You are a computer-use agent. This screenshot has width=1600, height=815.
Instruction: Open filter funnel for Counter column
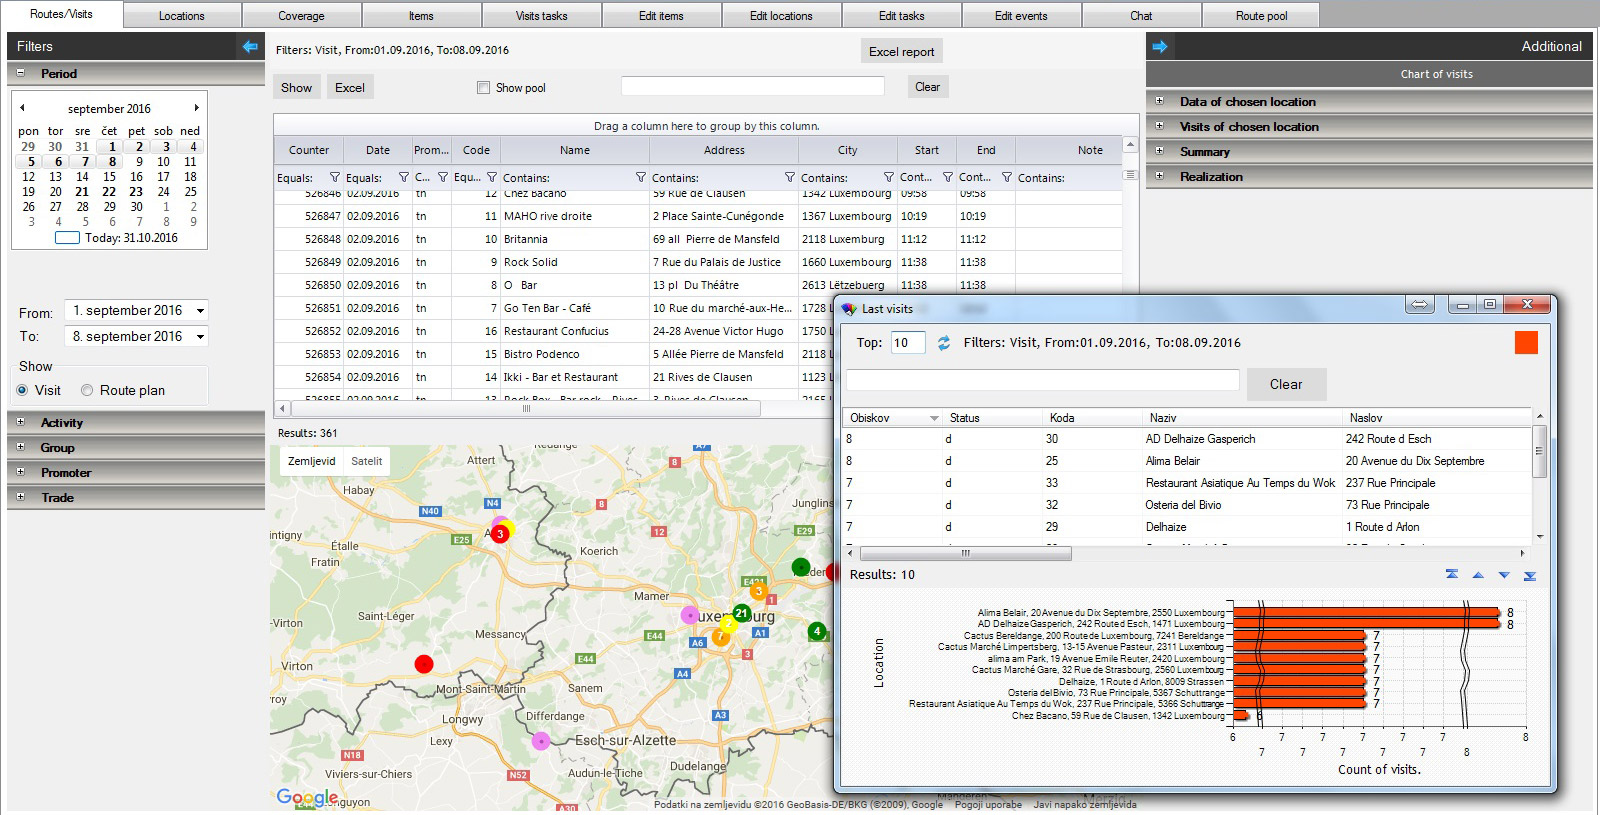click(335, 178)
